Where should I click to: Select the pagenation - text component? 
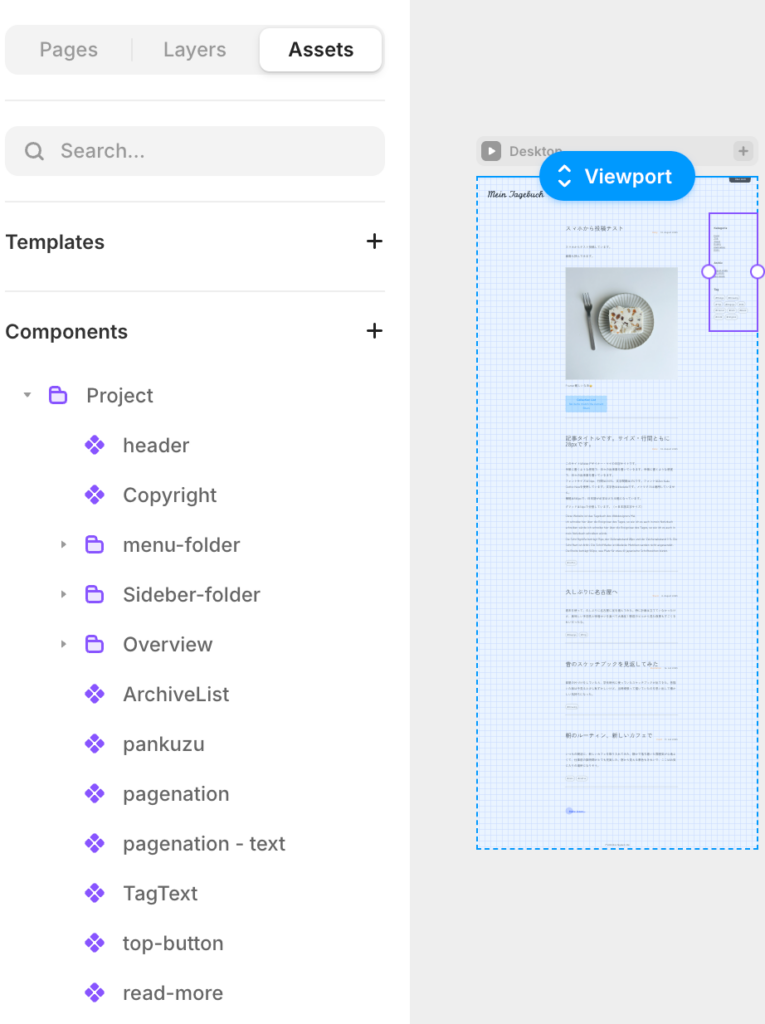pos(204,844)
